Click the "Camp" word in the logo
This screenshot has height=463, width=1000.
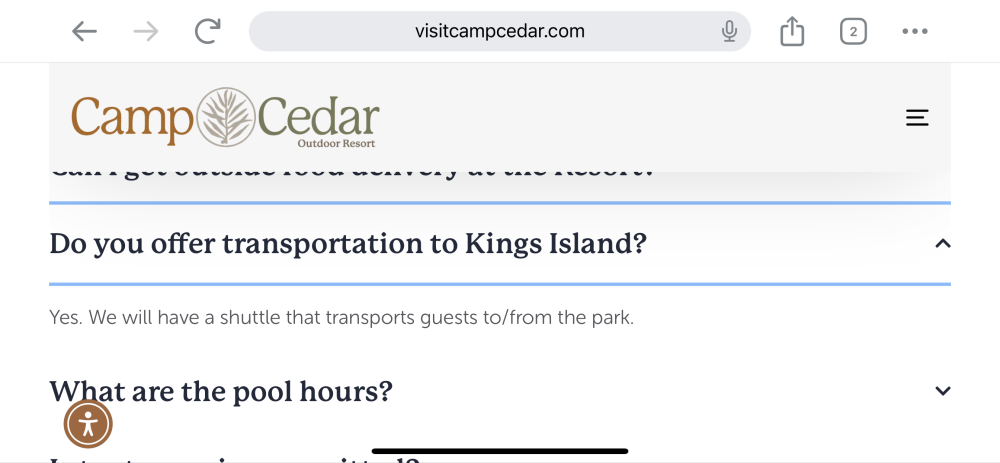point(130,119)
